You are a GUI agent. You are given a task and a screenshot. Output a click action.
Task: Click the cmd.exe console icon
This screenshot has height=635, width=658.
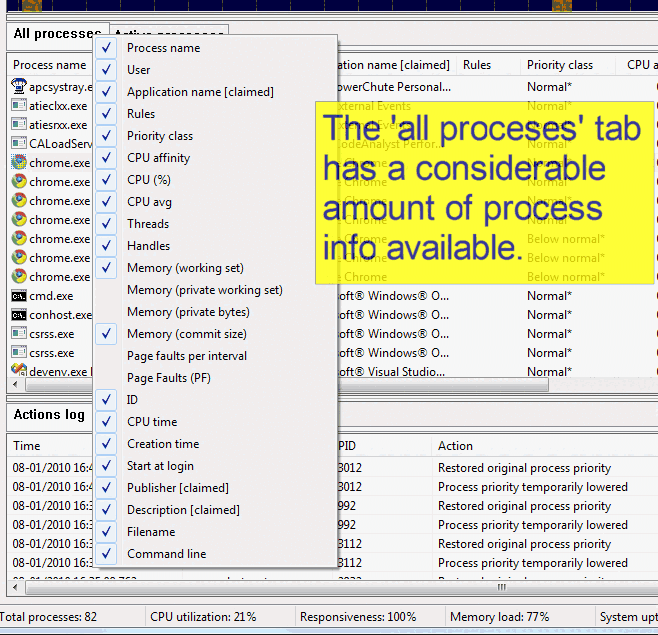(19, 296)
